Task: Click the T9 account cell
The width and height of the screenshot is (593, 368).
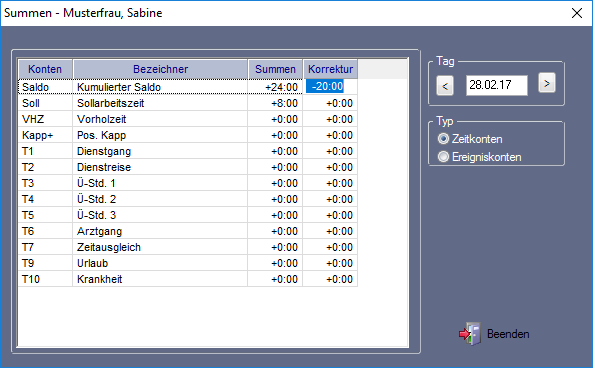Action: [x=45, y=263]
